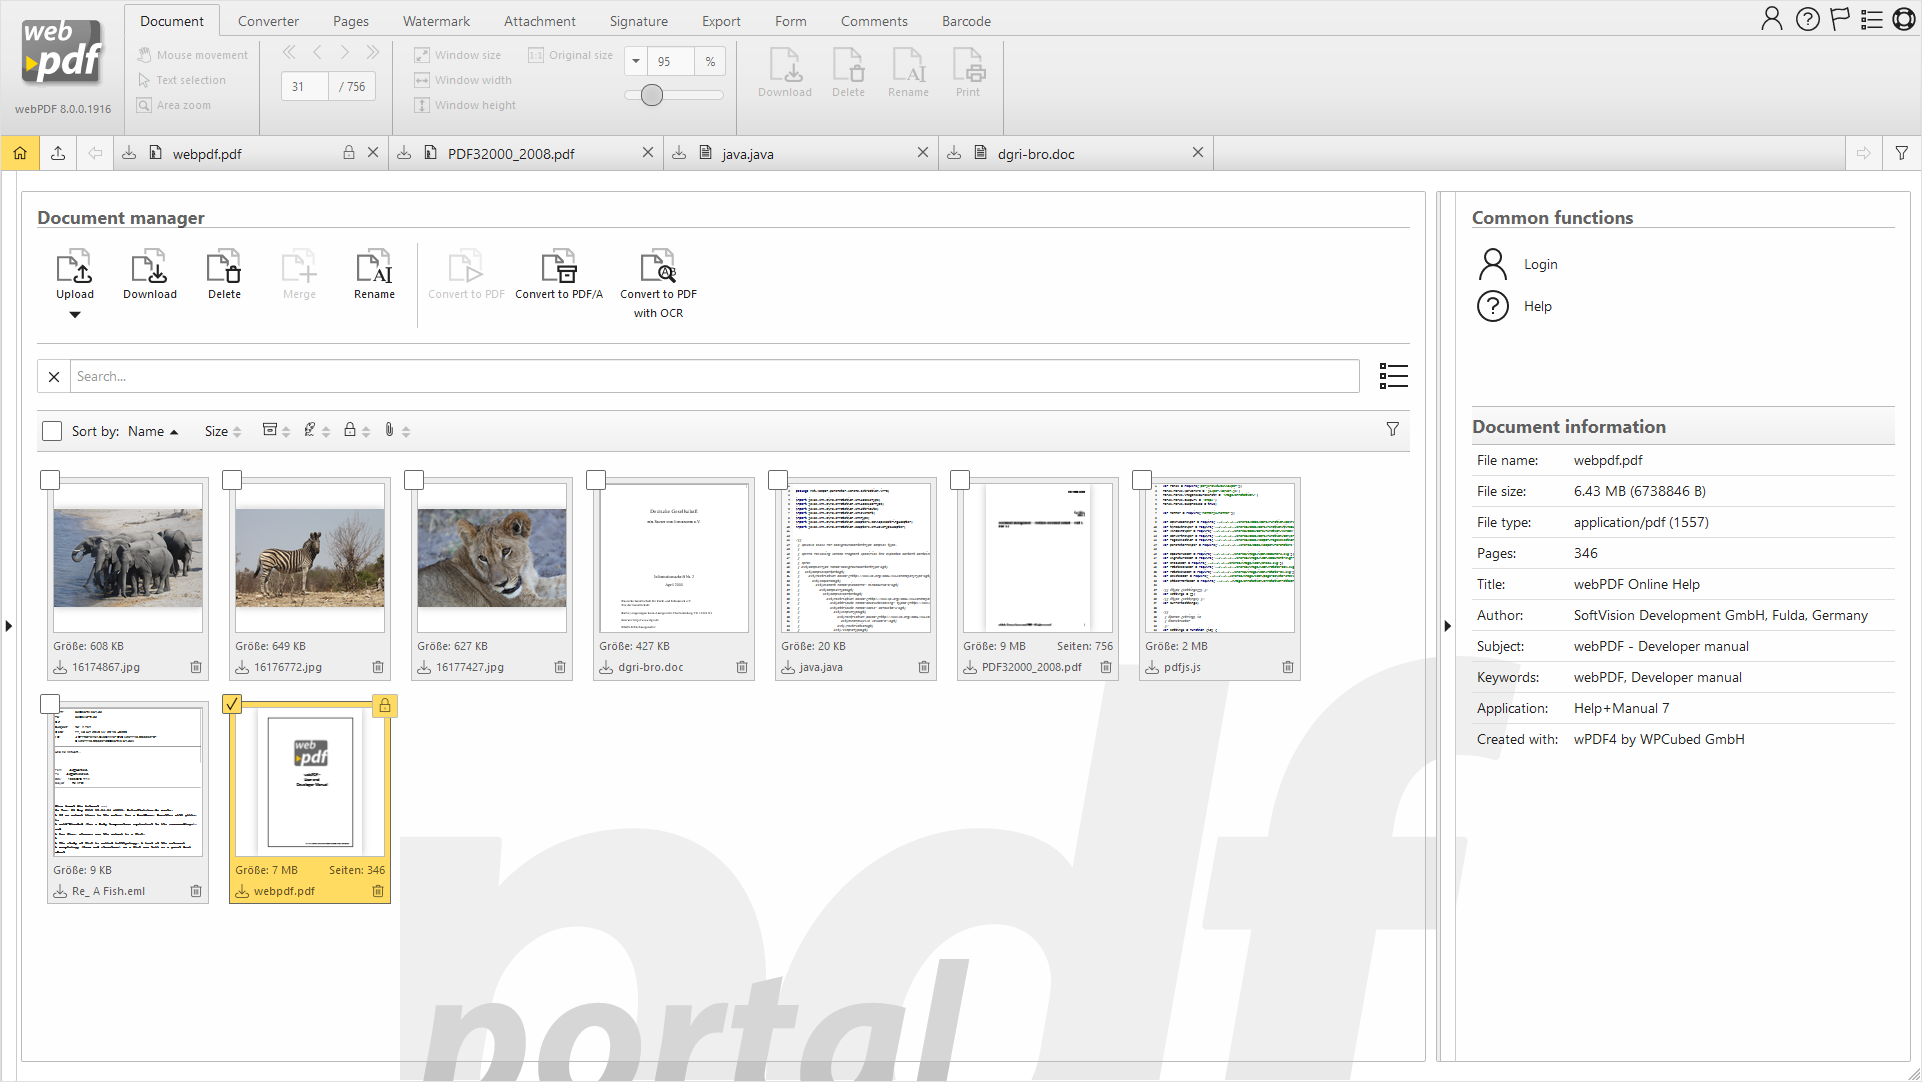The width and height of the screenshot is (1922, 1082).
Task: Click Delete icon in Document manager
Action: (224, 268)
